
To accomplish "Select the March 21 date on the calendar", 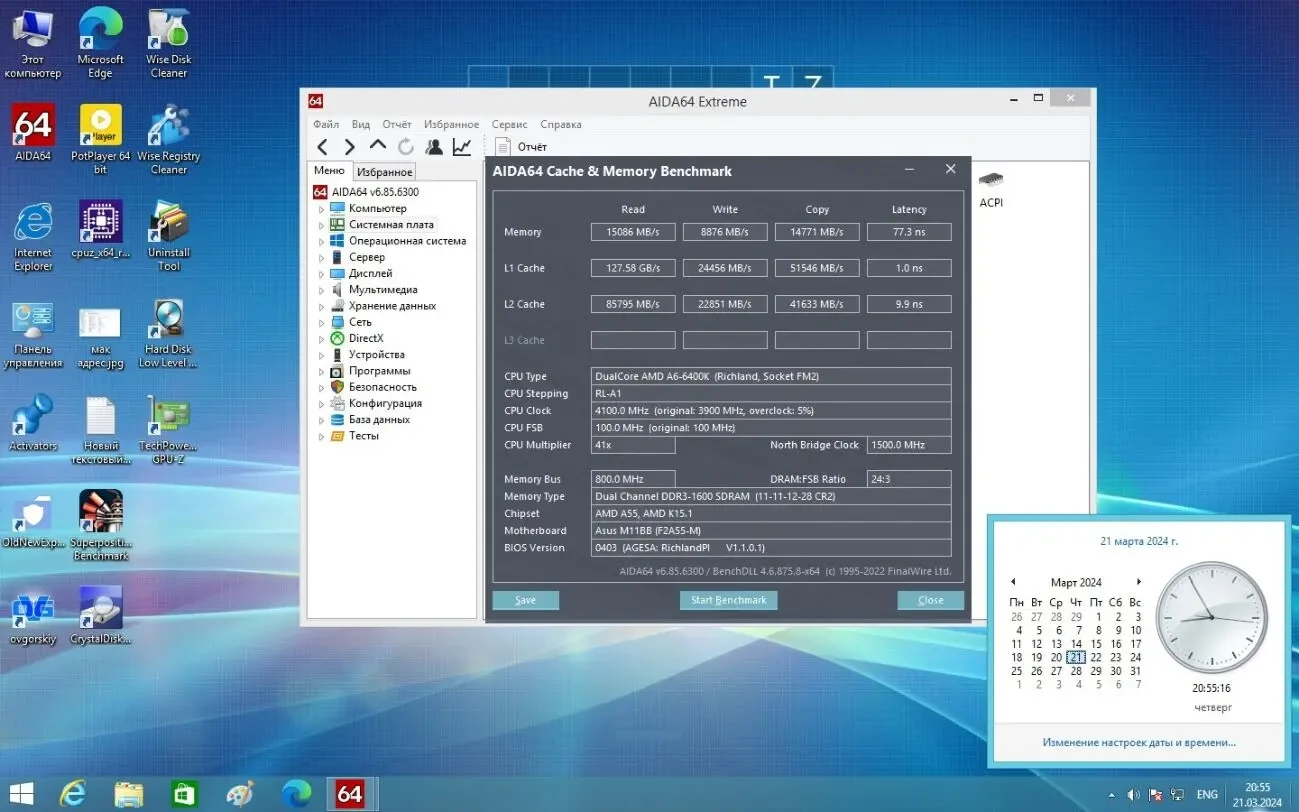I will point(1075,657).
